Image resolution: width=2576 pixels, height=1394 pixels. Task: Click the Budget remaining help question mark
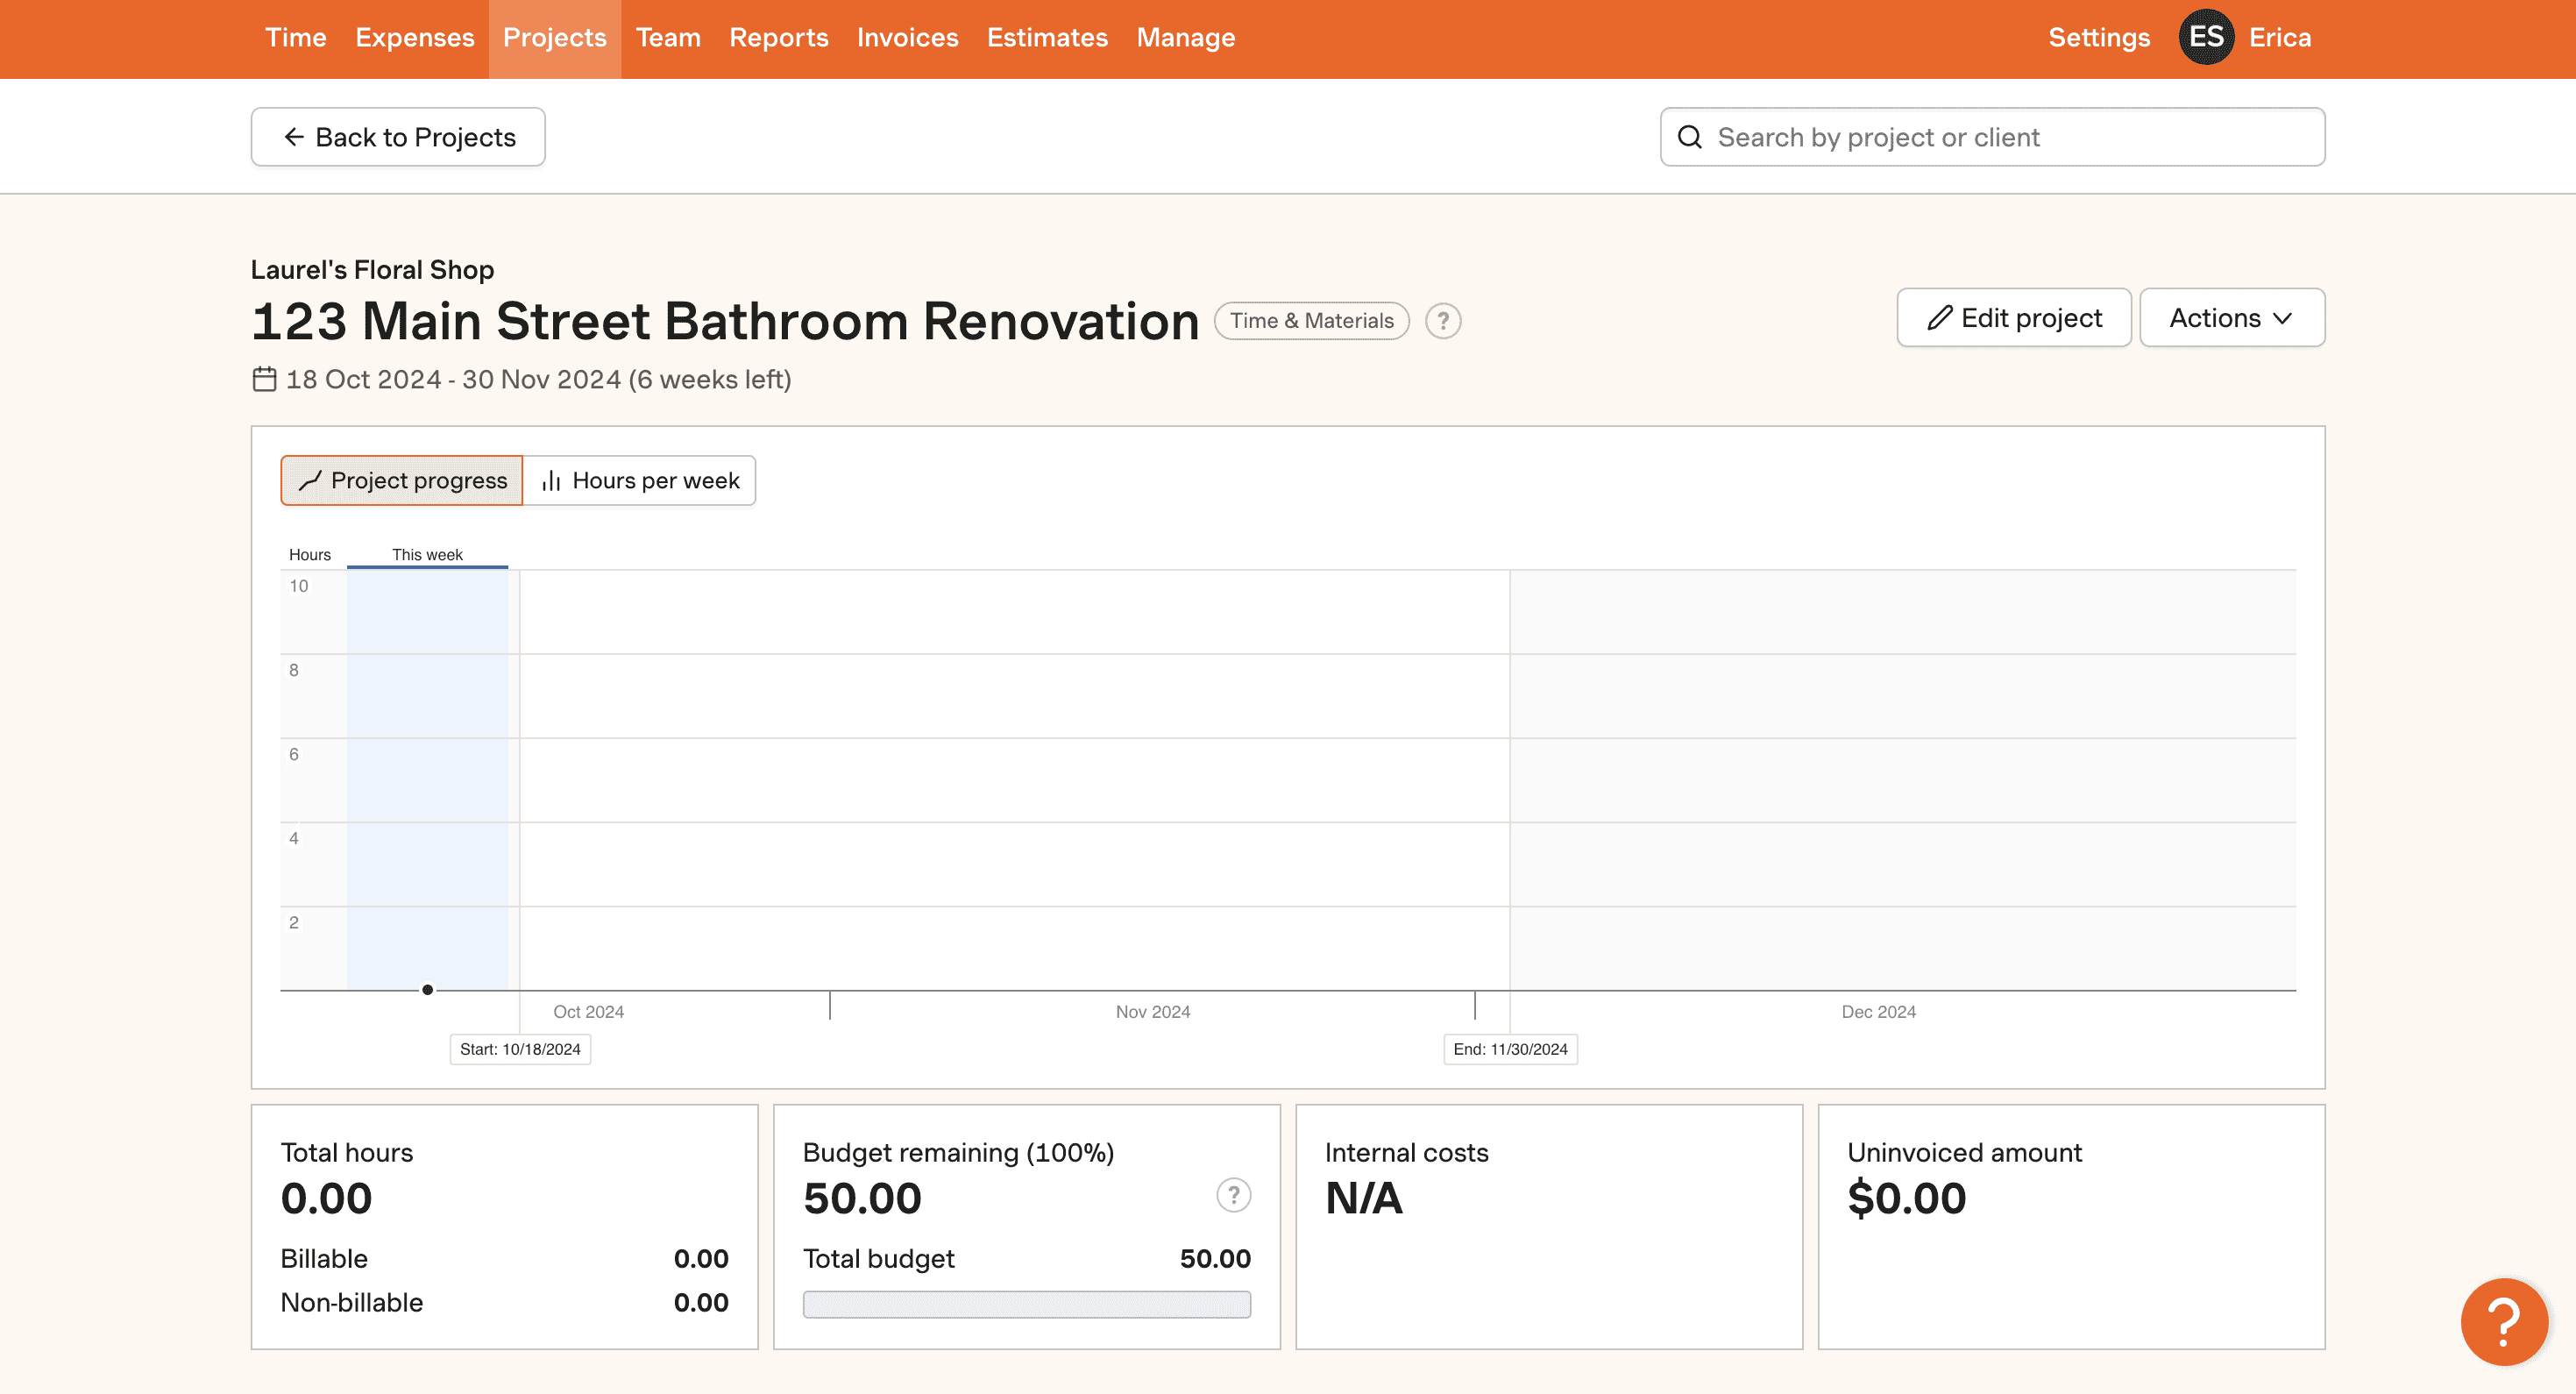1233,1195
